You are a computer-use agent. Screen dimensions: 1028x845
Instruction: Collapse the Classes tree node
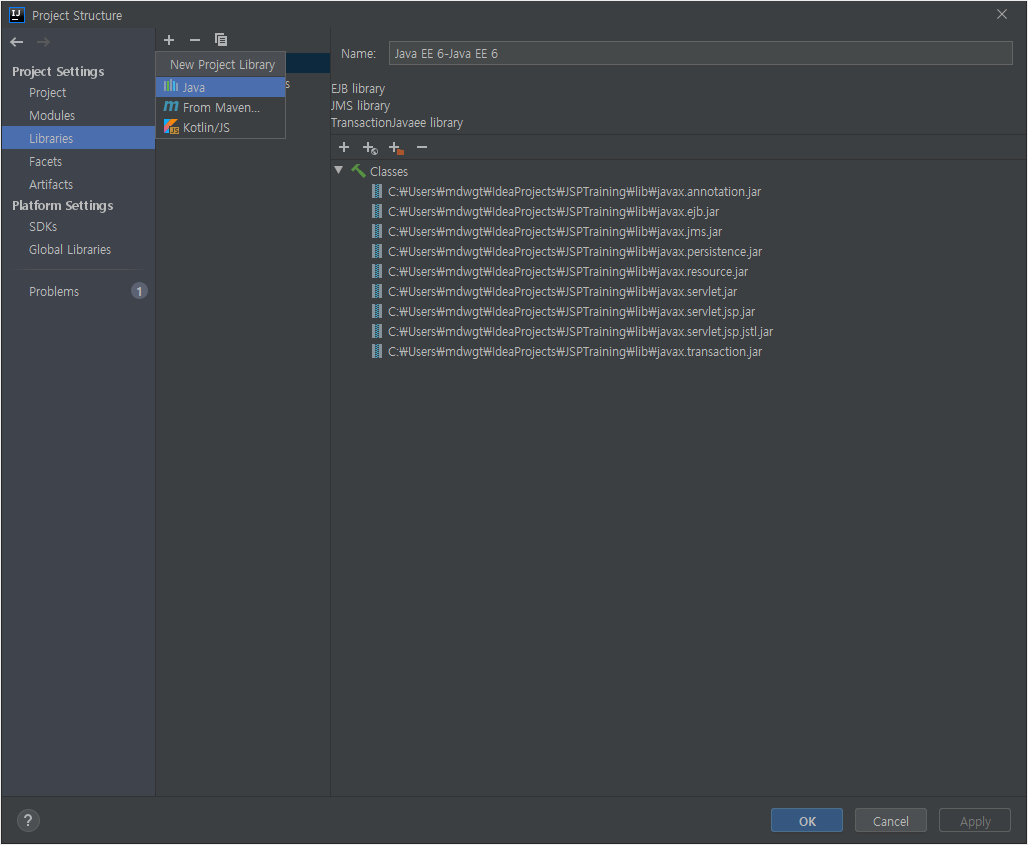click(338, 170)
